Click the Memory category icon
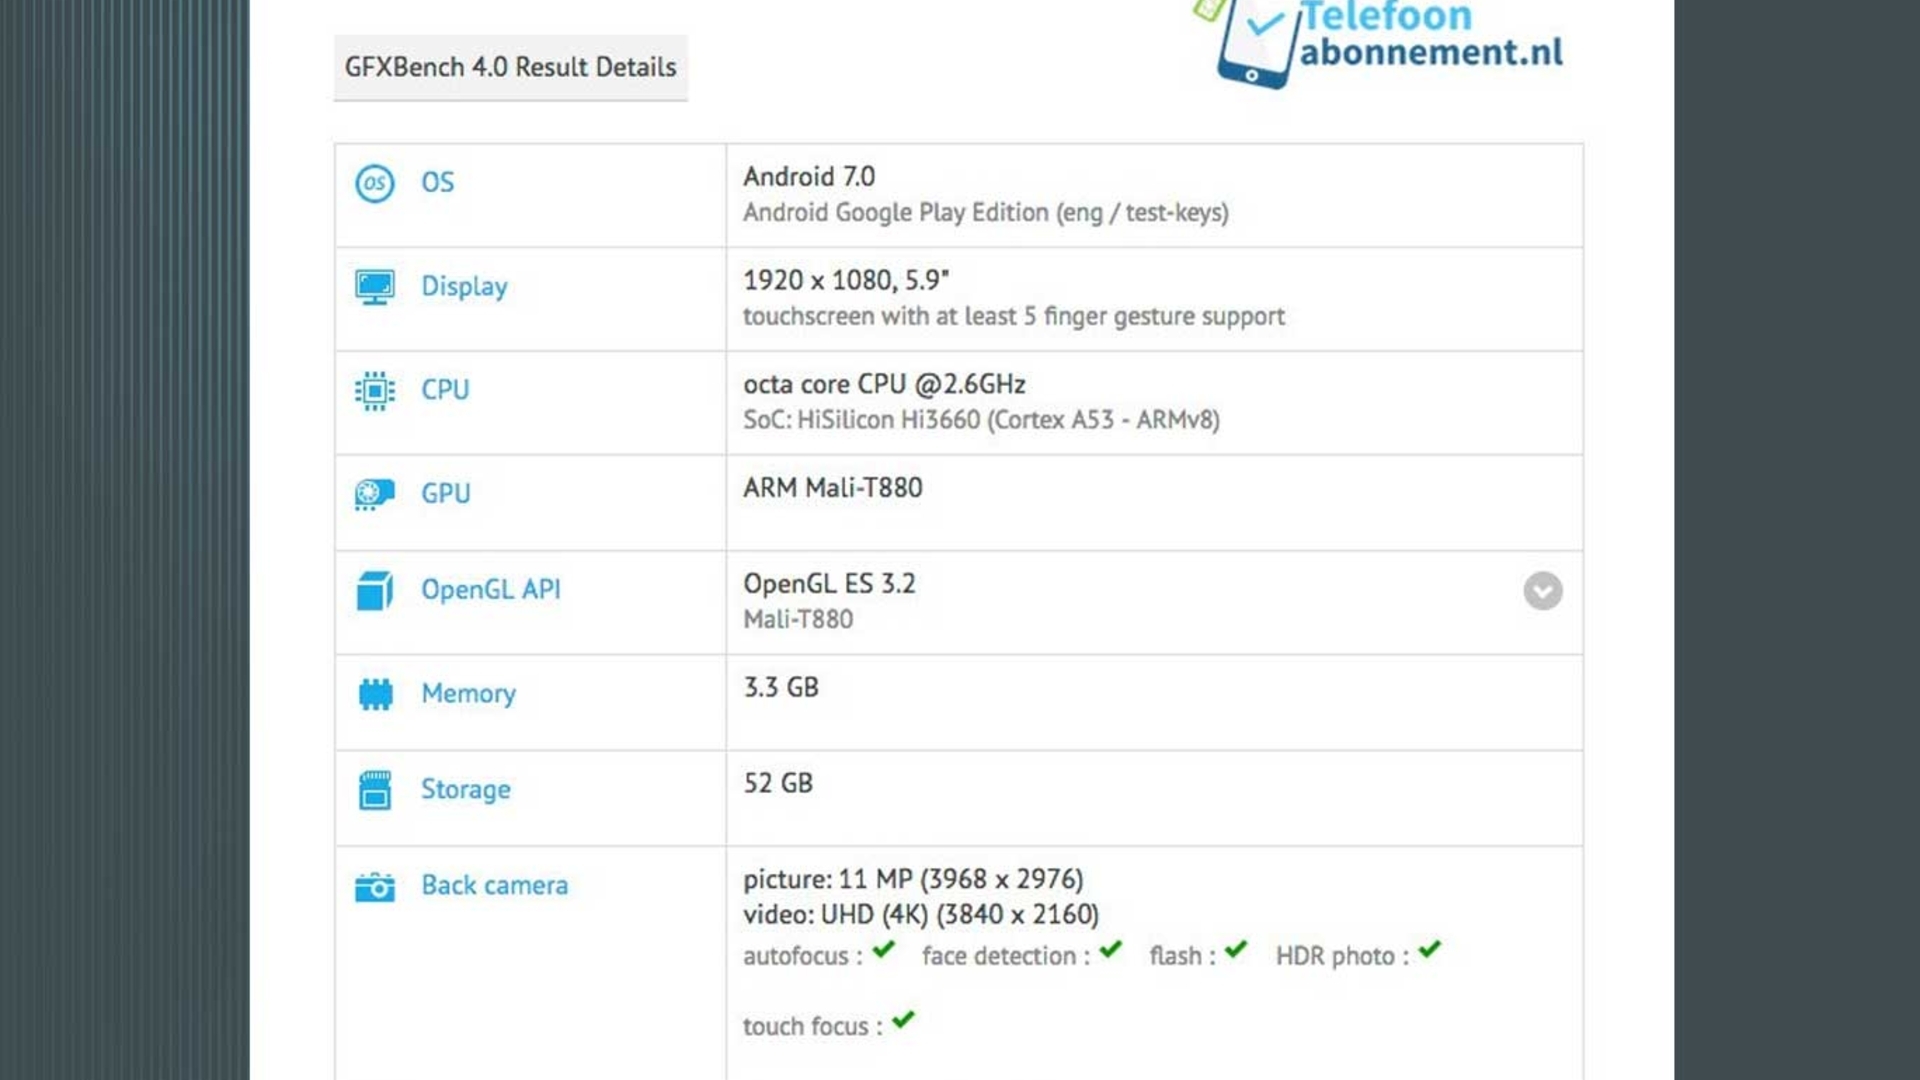Screen dimensions: 1920x1080 pyautogui.click(x=375, y=692)
